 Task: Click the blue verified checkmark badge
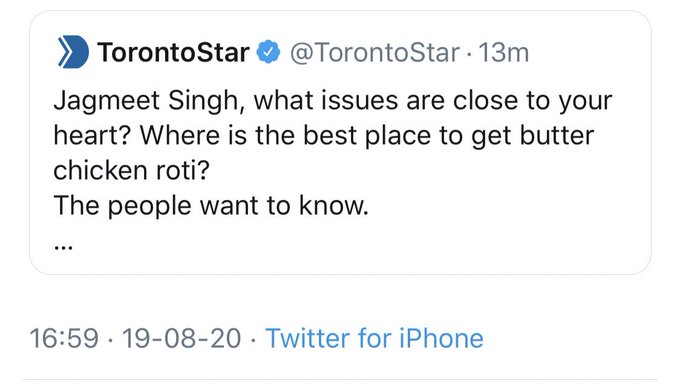coord(269,52)
